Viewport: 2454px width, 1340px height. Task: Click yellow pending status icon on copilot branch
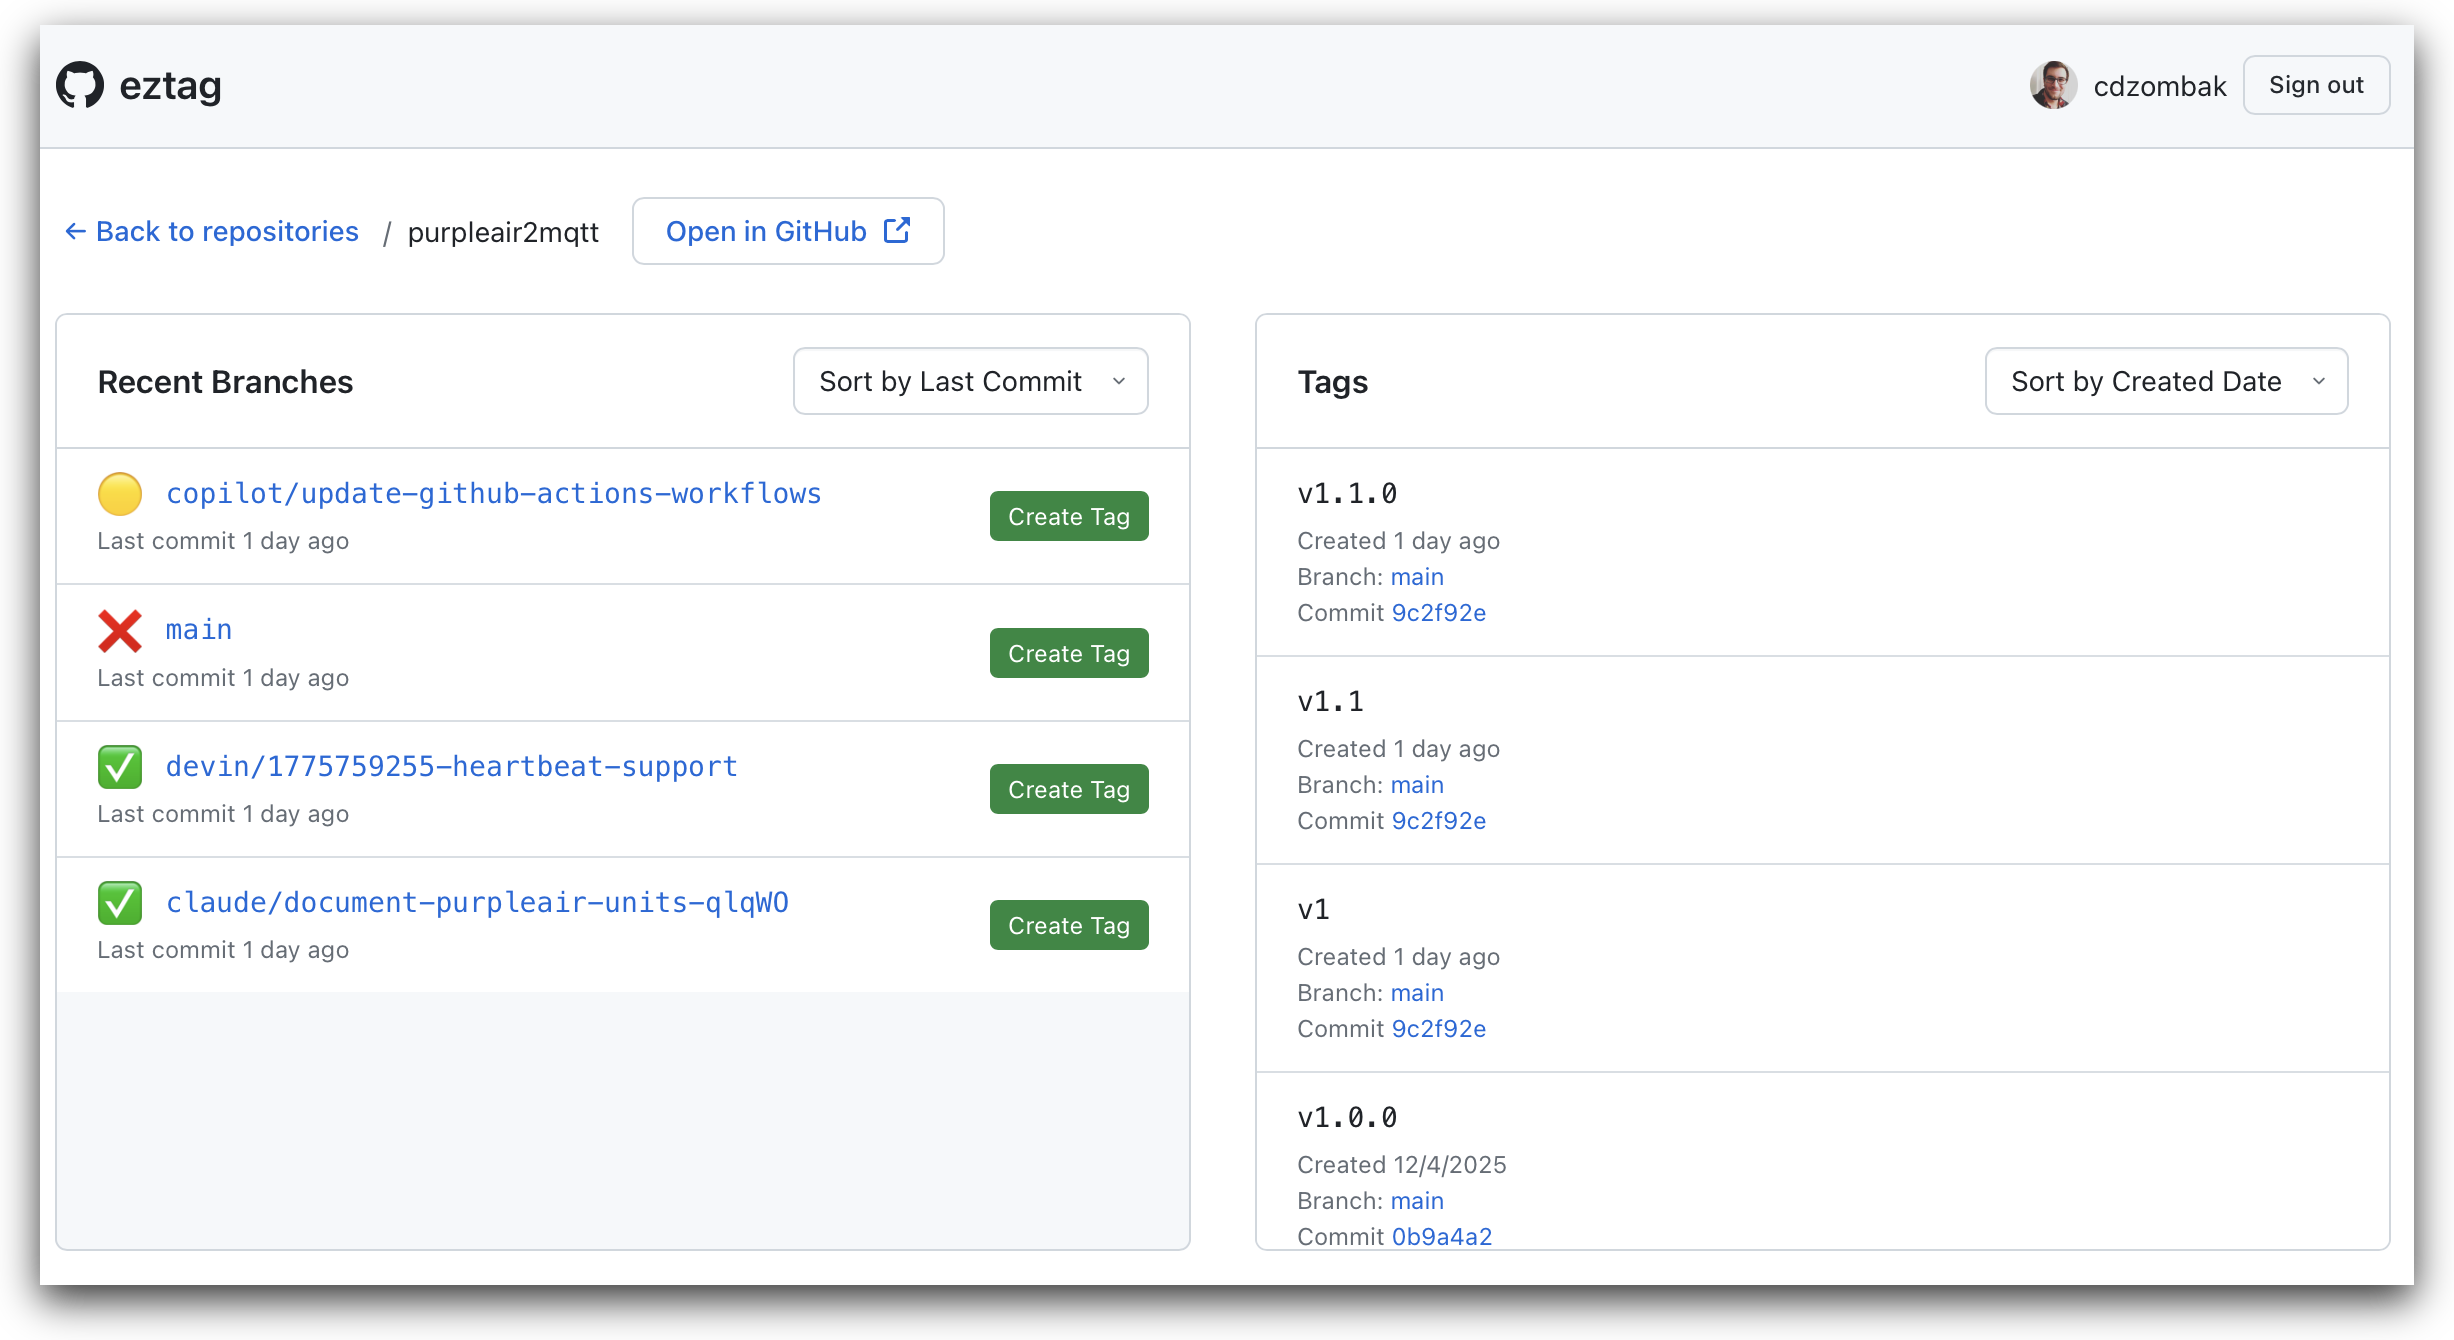pyautogui.click(x=120, y=494)
